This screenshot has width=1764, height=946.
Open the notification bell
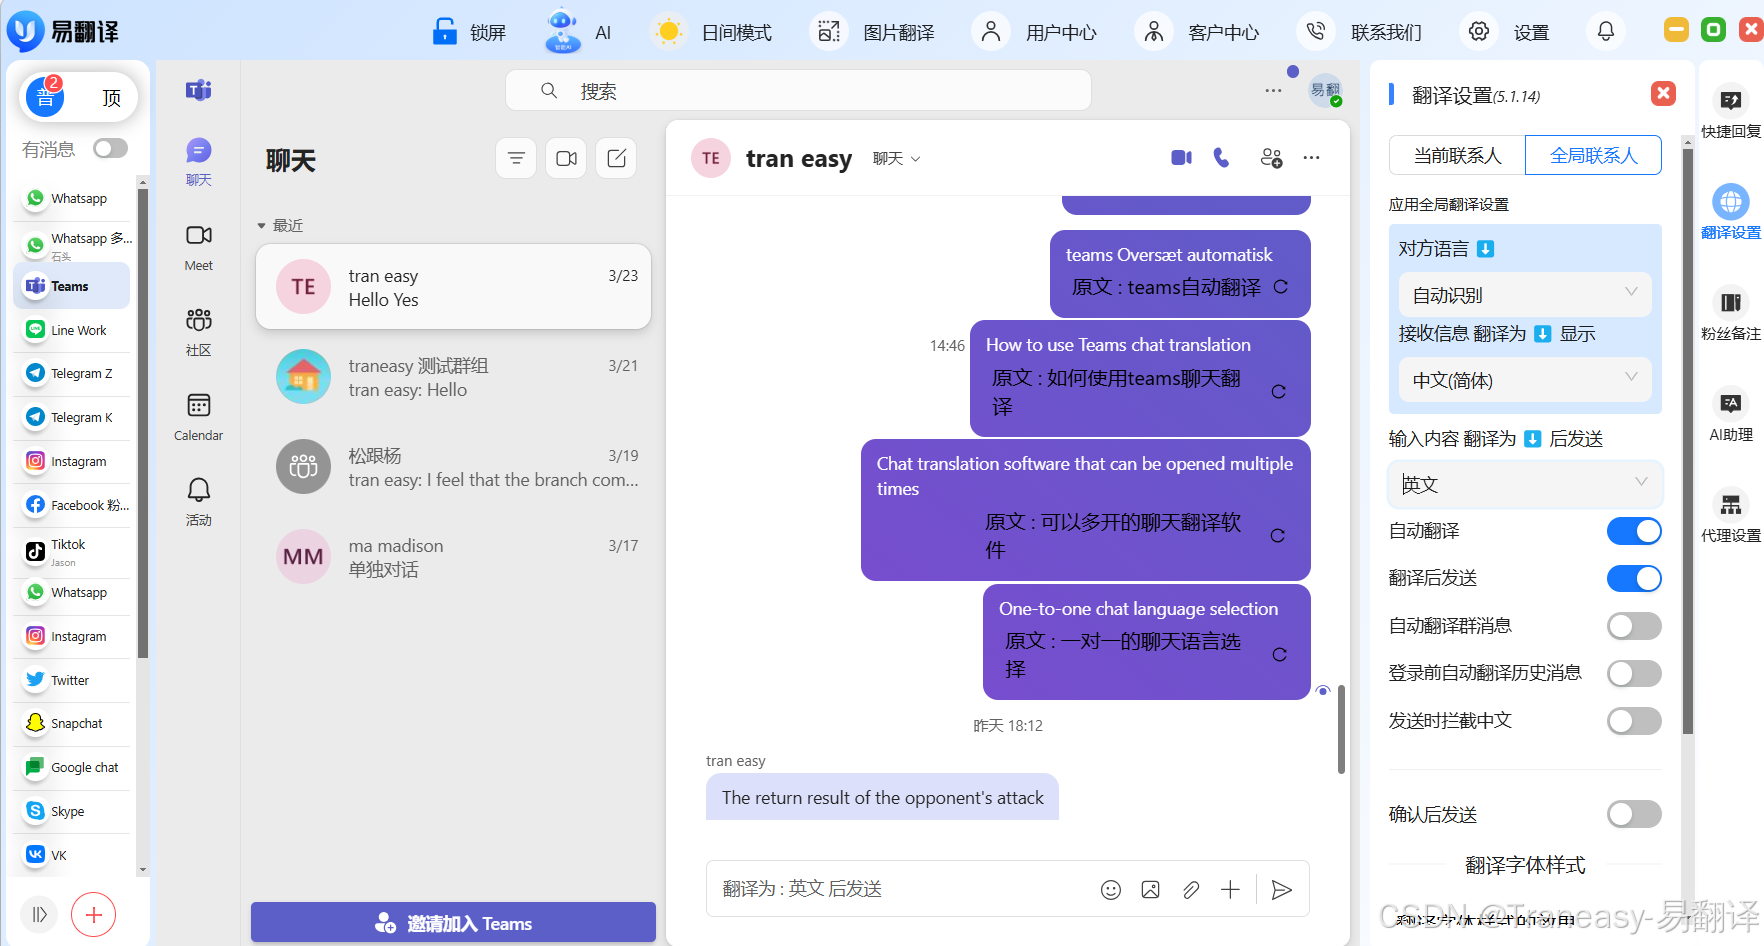1605,32
